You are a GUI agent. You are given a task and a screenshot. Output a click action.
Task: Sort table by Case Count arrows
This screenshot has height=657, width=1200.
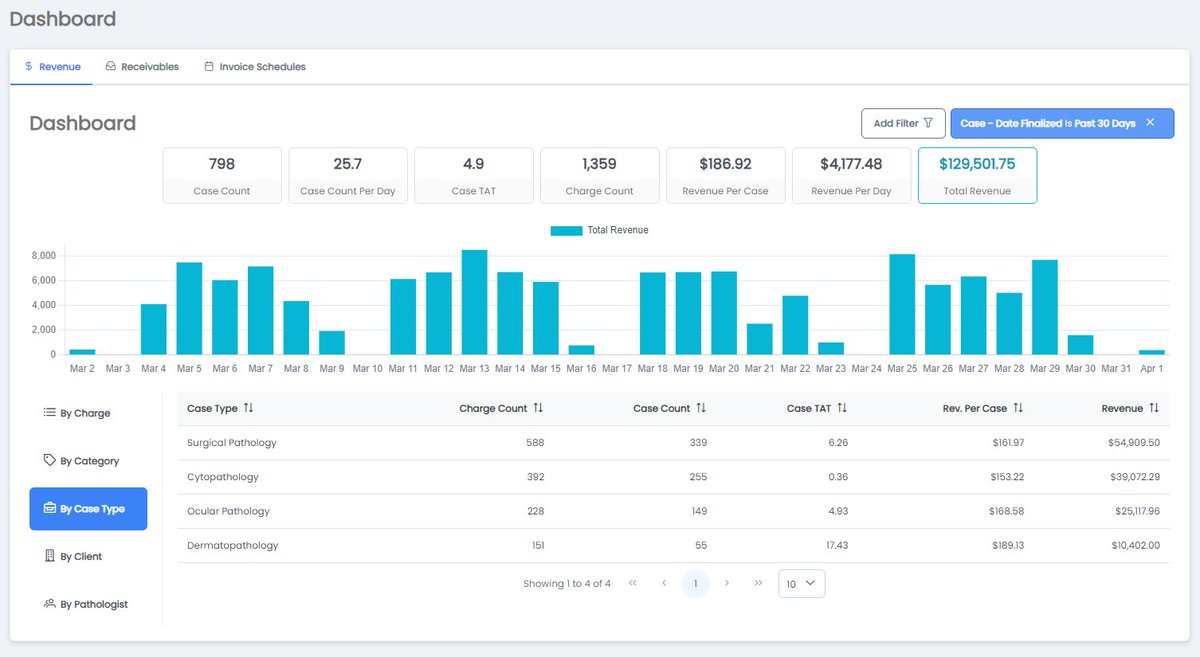tap(701, 408)
